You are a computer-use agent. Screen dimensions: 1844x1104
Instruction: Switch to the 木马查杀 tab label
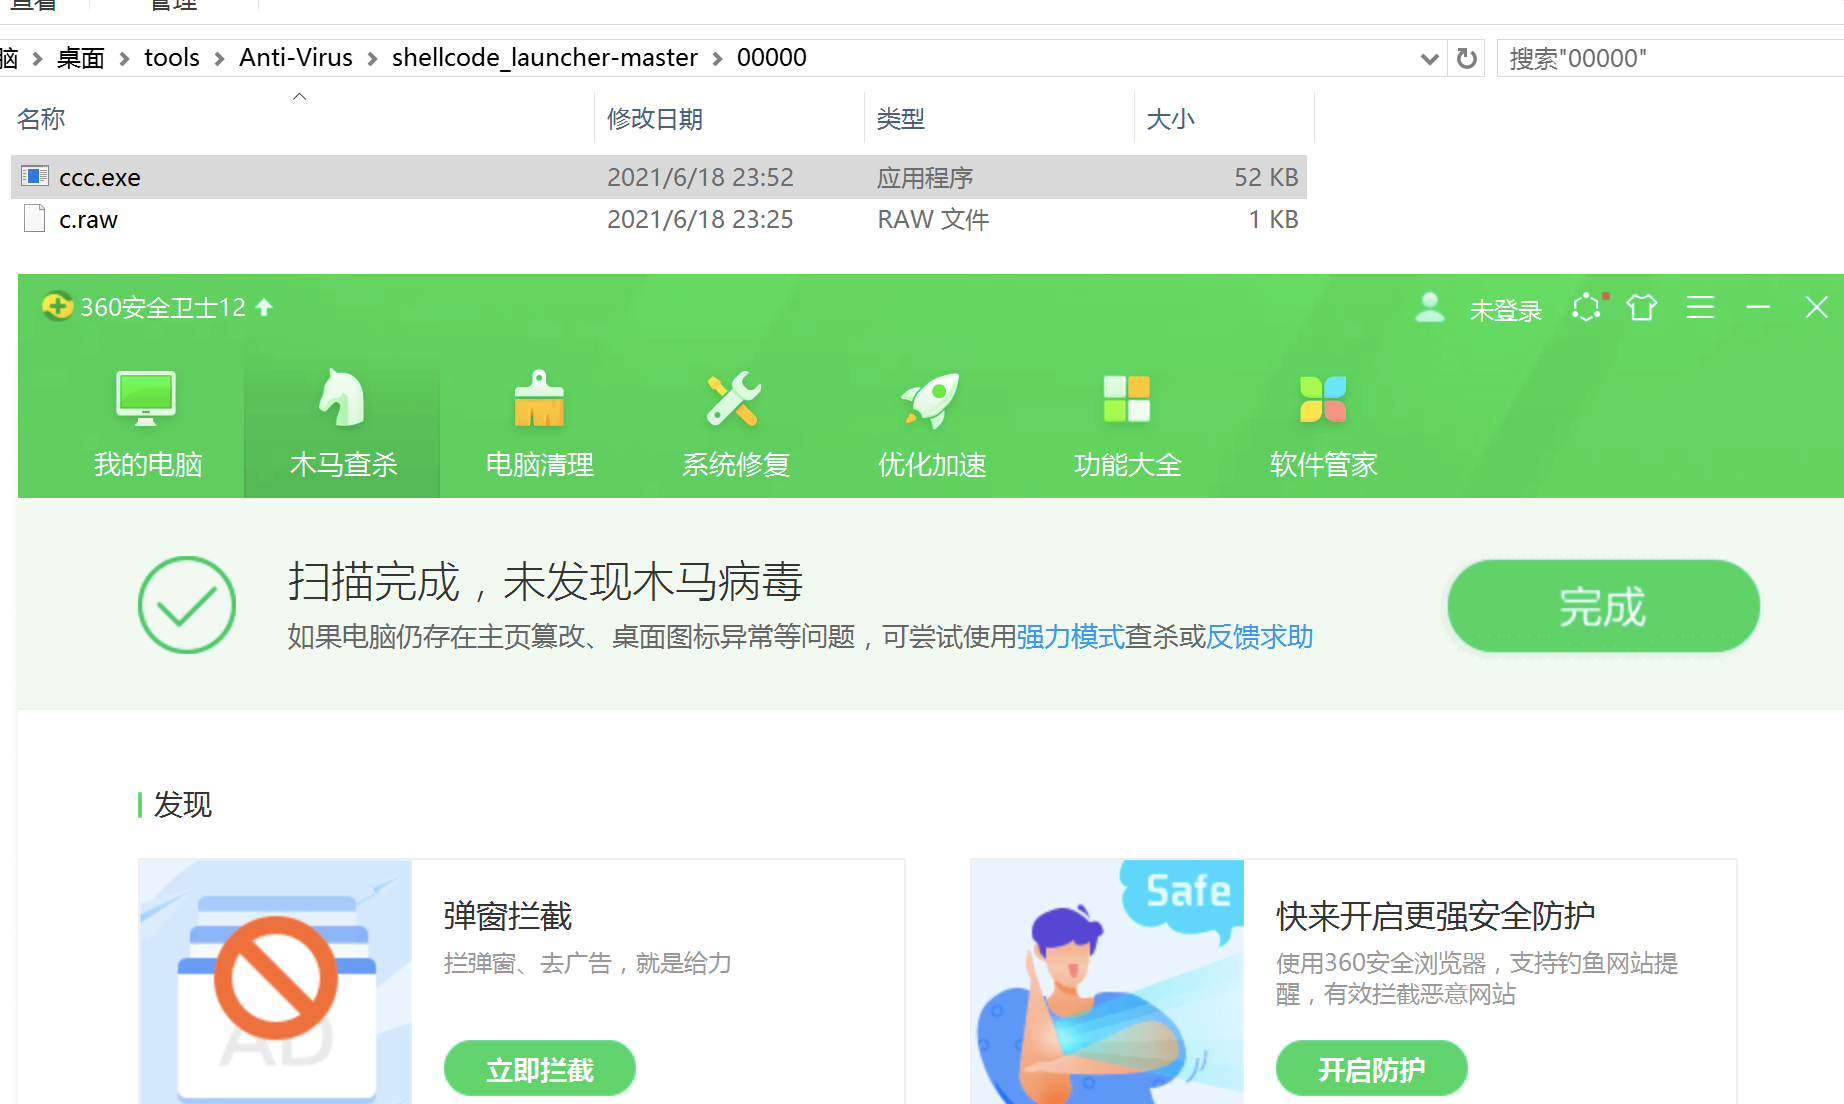coord(344,464)
